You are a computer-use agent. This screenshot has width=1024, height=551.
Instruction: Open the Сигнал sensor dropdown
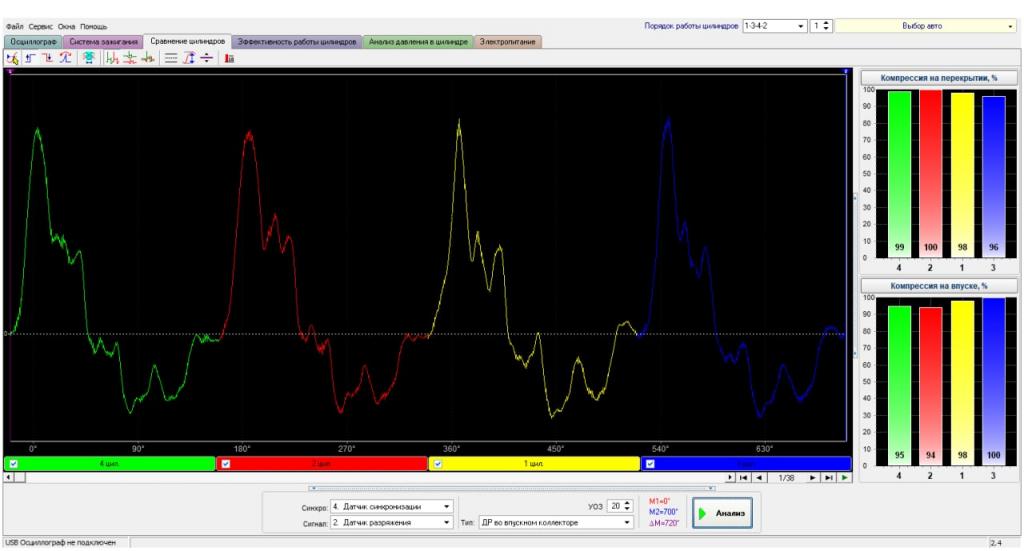447,522
